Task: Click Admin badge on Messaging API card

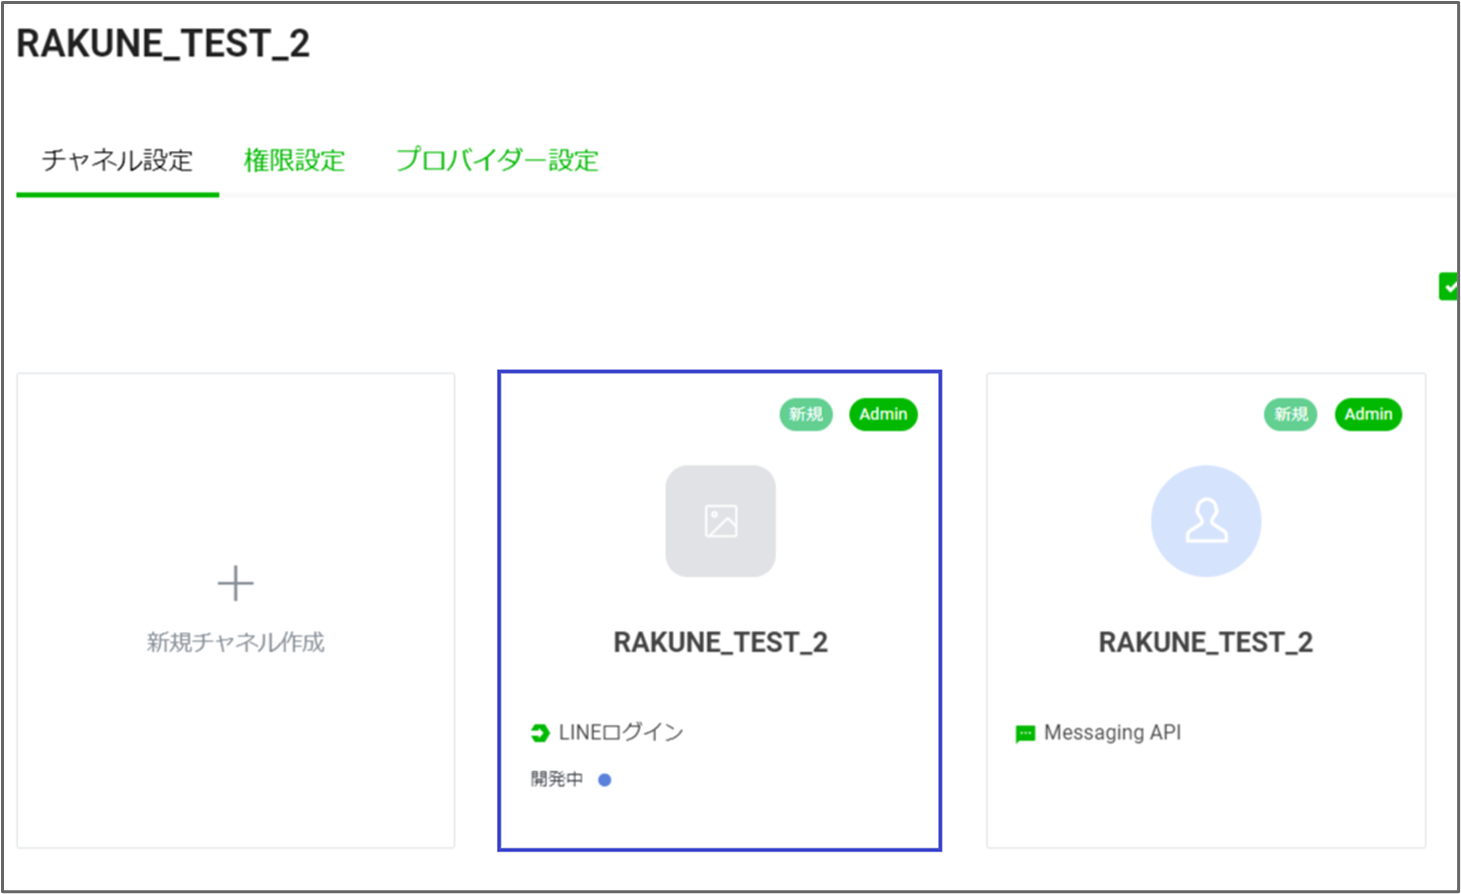Action: pos(1369,414)
